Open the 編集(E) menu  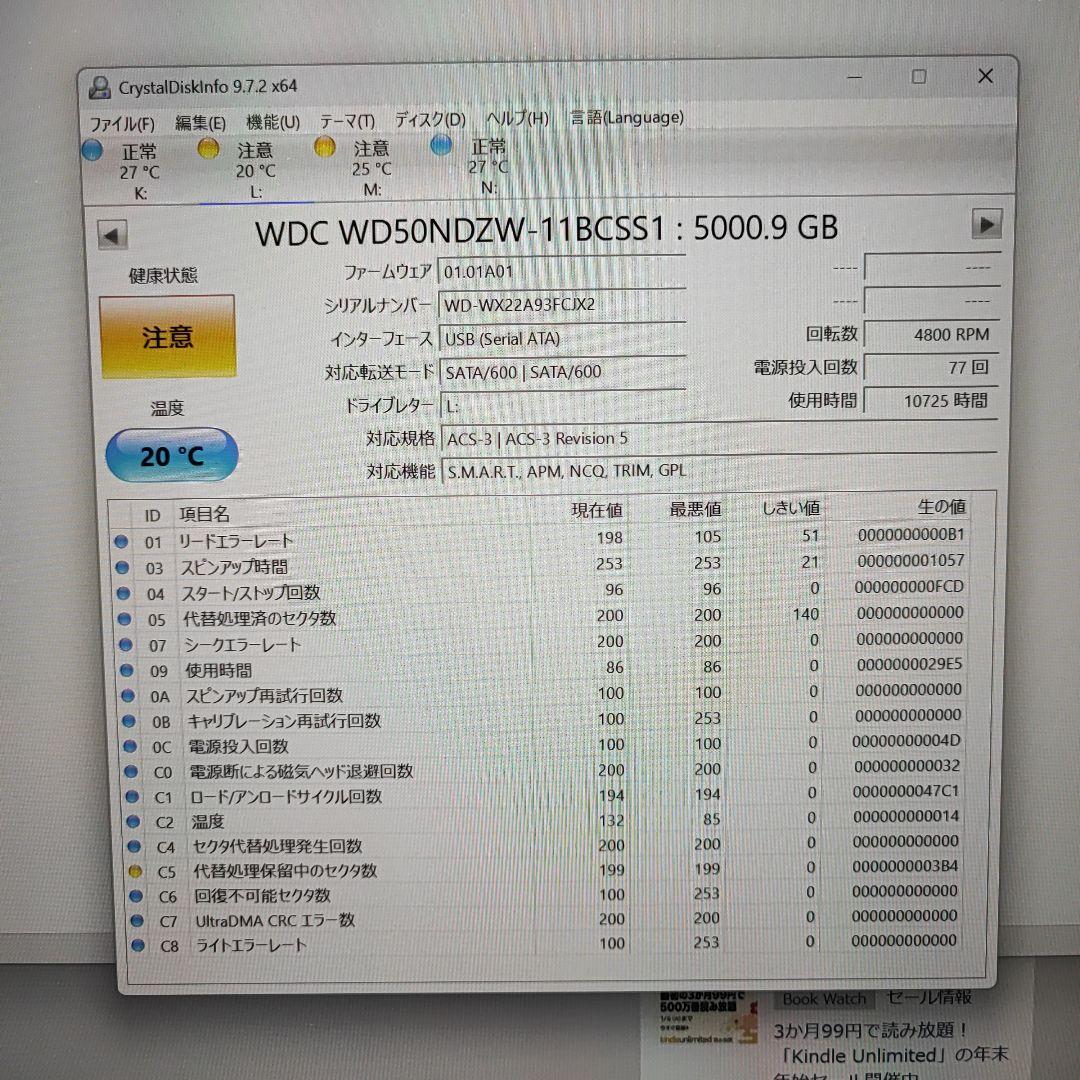pos(201,121)
